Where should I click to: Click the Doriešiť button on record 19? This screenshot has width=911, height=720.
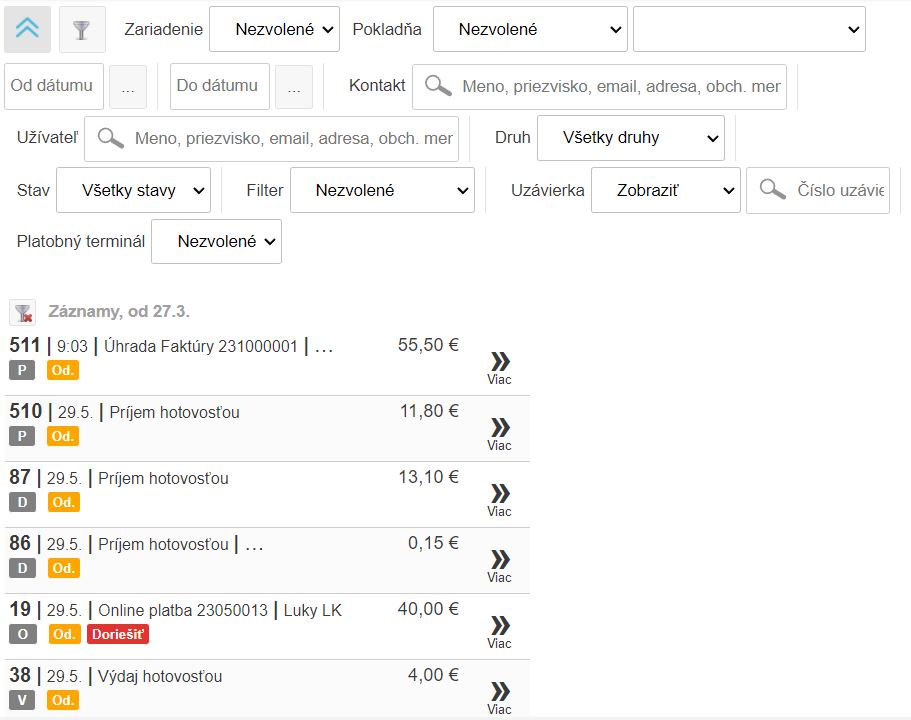pos(117,634)
